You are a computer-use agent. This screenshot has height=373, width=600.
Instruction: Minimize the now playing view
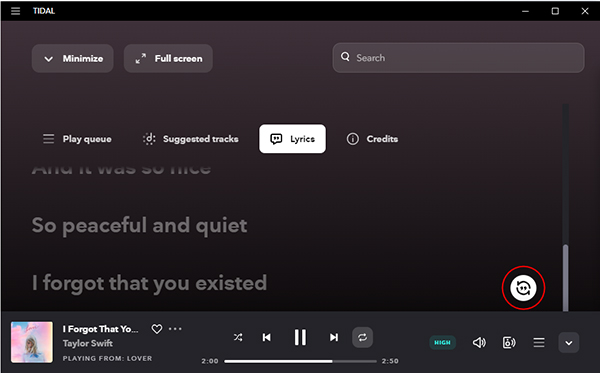coord(73,59)
